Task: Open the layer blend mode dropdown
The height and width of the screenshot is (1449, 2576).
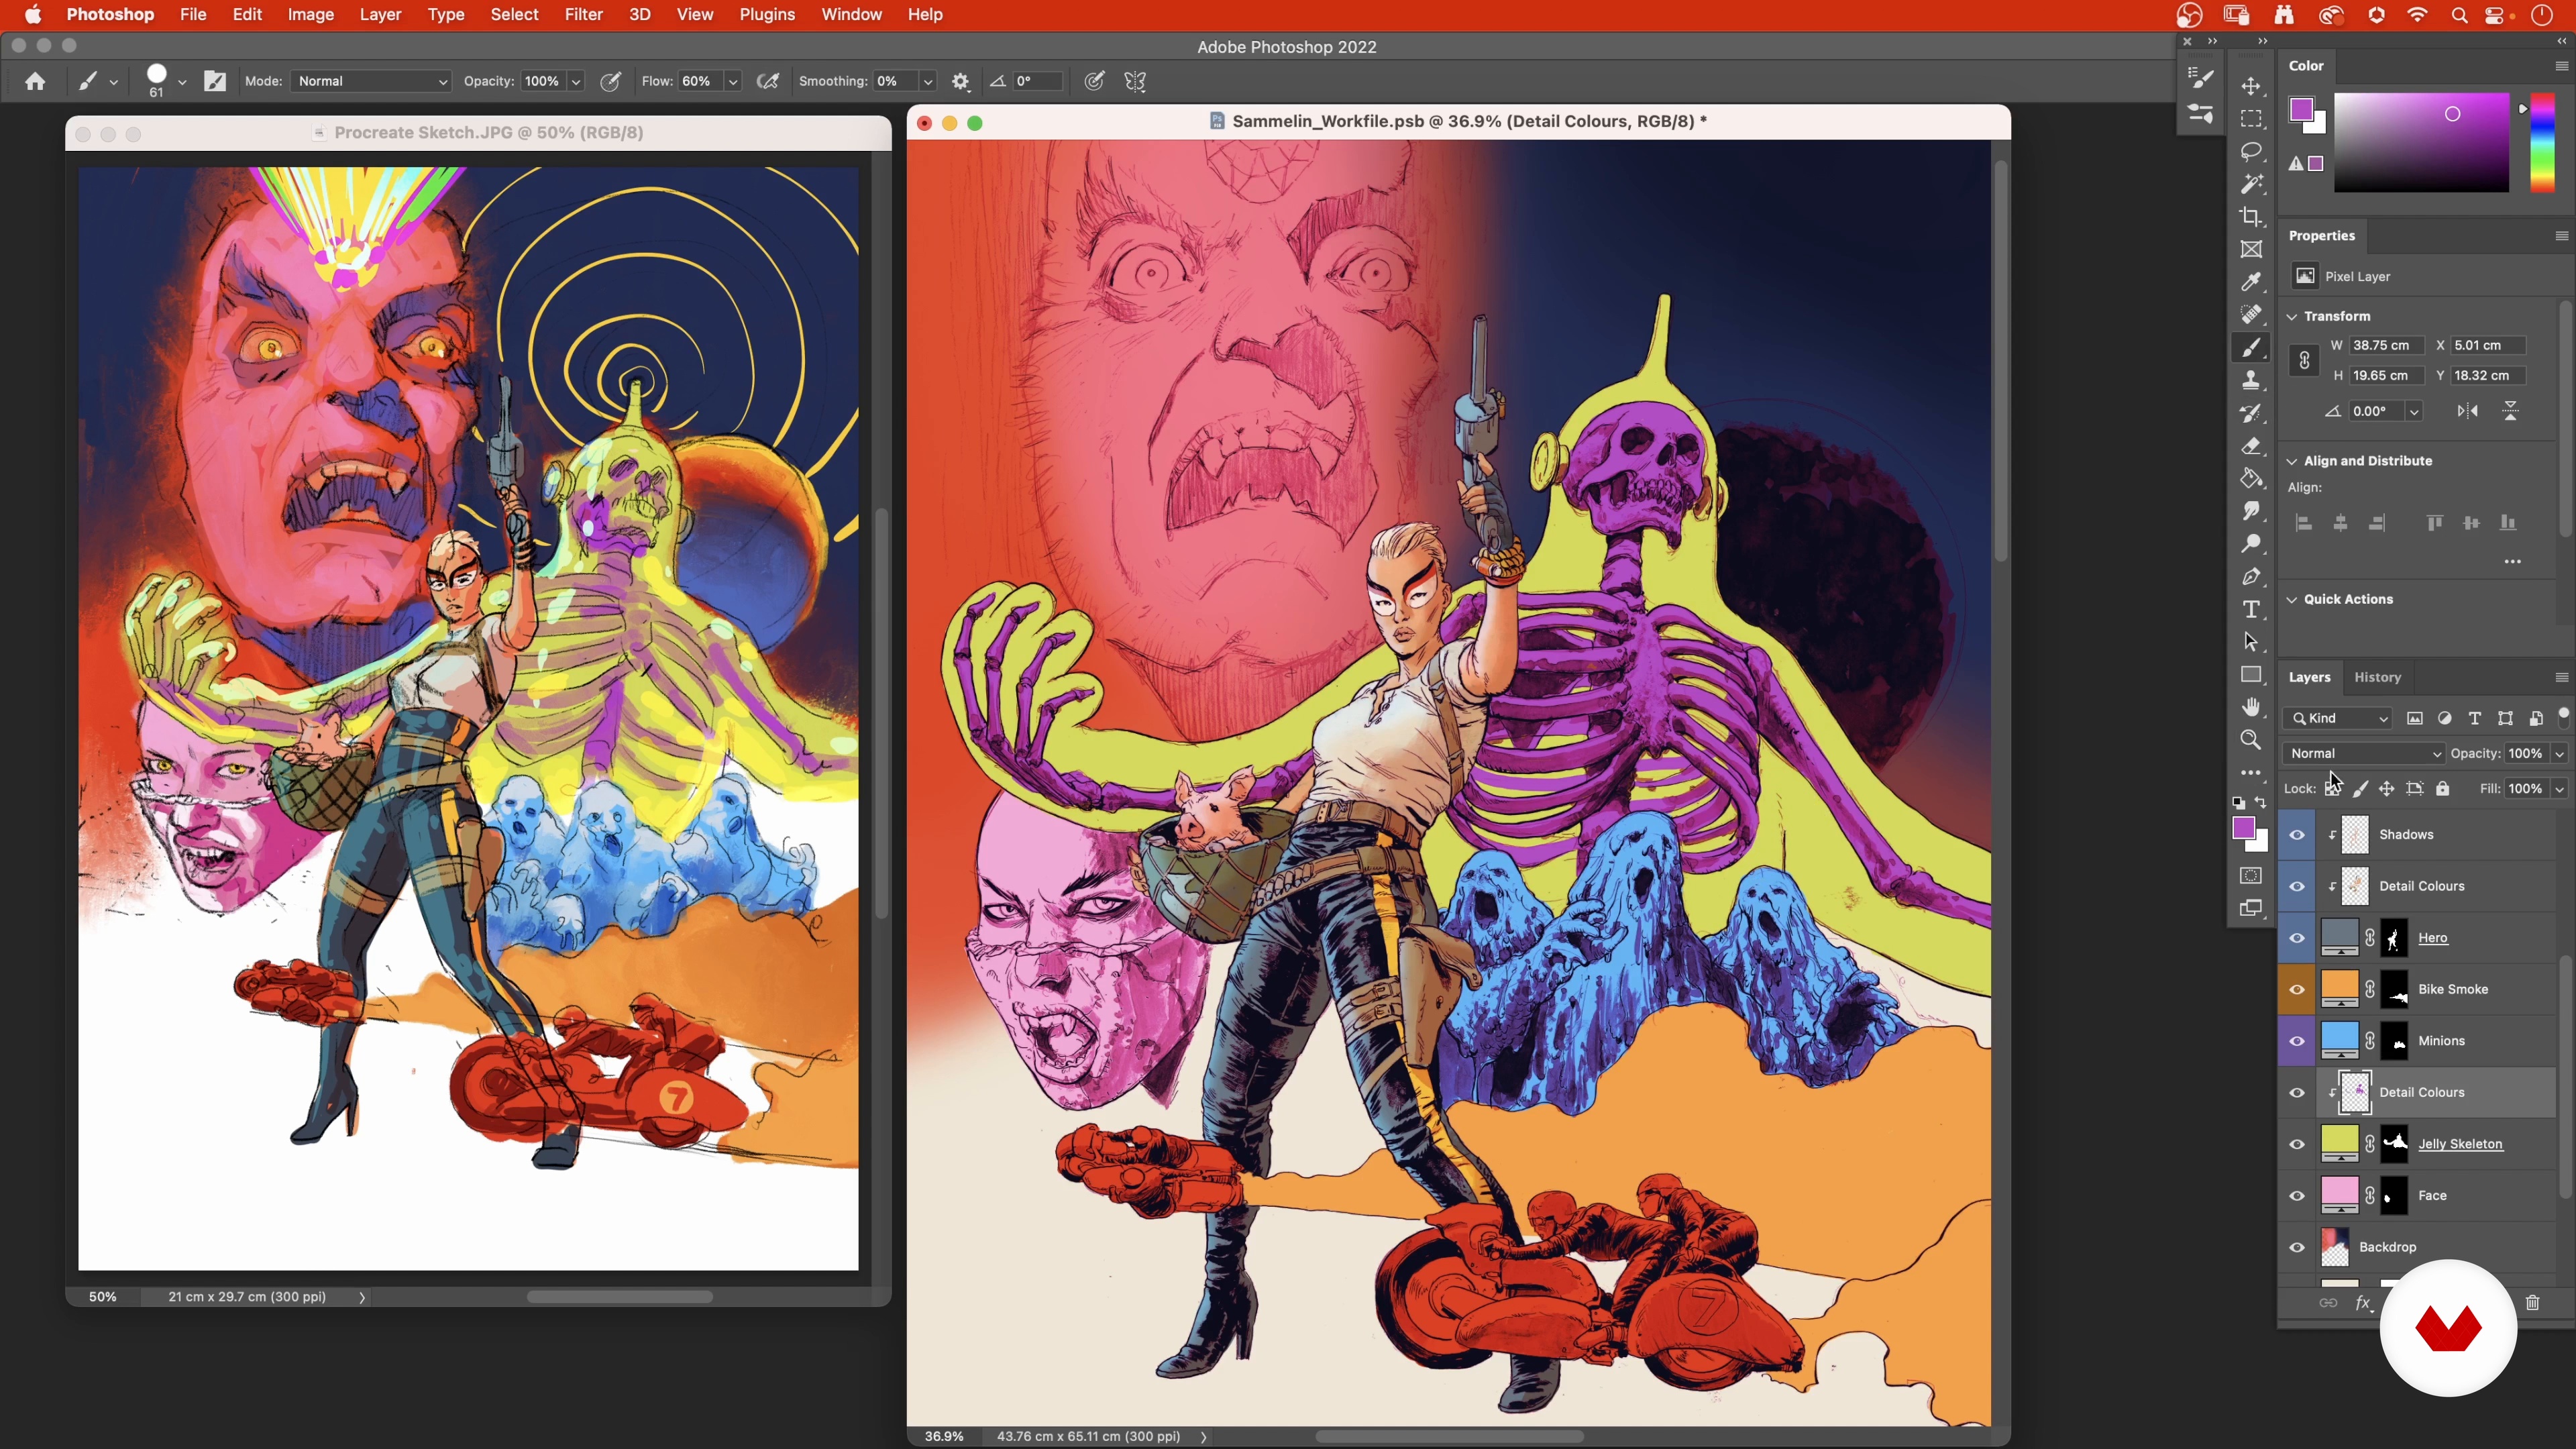Action: (x=2364, y=754)
